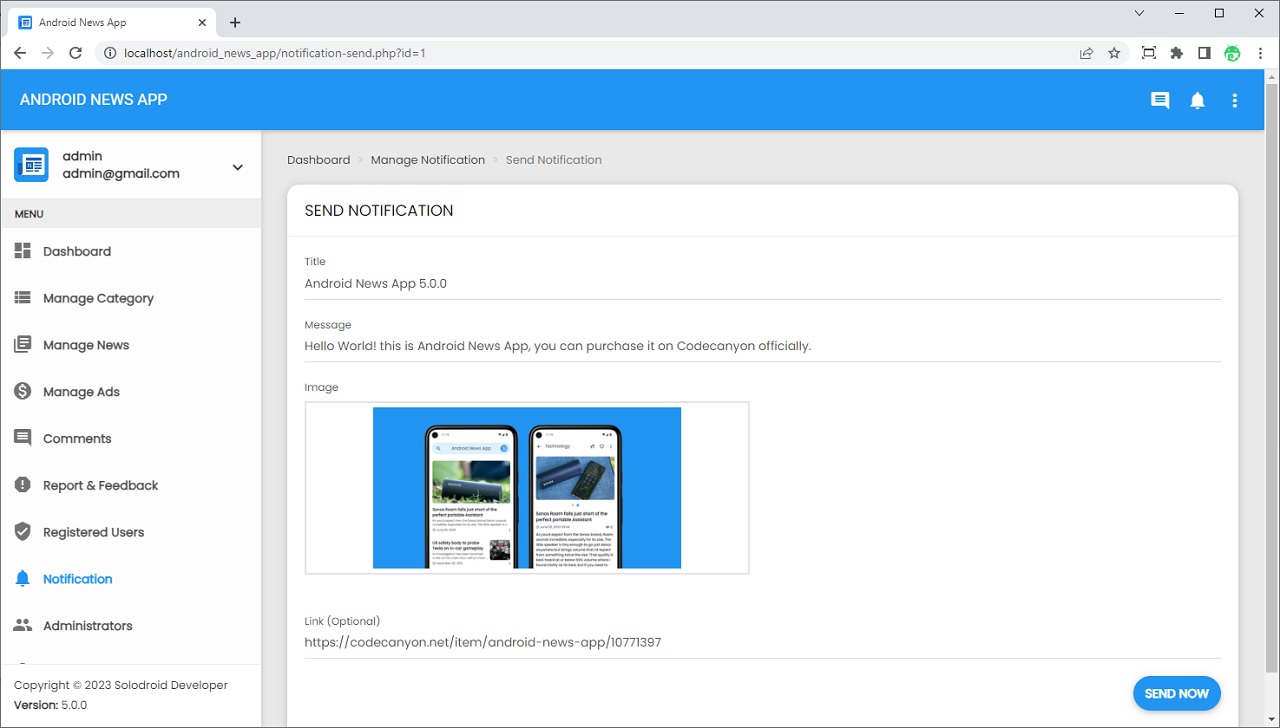Click the 'Version: 5.0.0' footer text
This screenshot has width=1280, height=728.
(x=51, y=705)
